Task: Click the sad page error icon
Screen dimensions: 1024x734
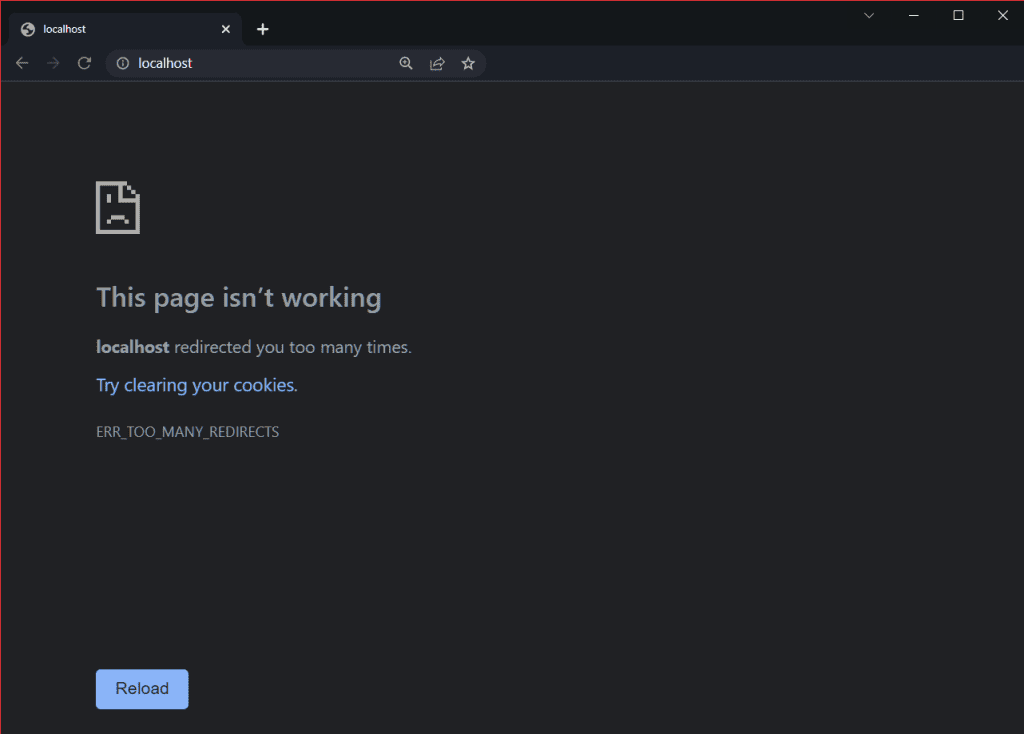Action: click(118, 207)
